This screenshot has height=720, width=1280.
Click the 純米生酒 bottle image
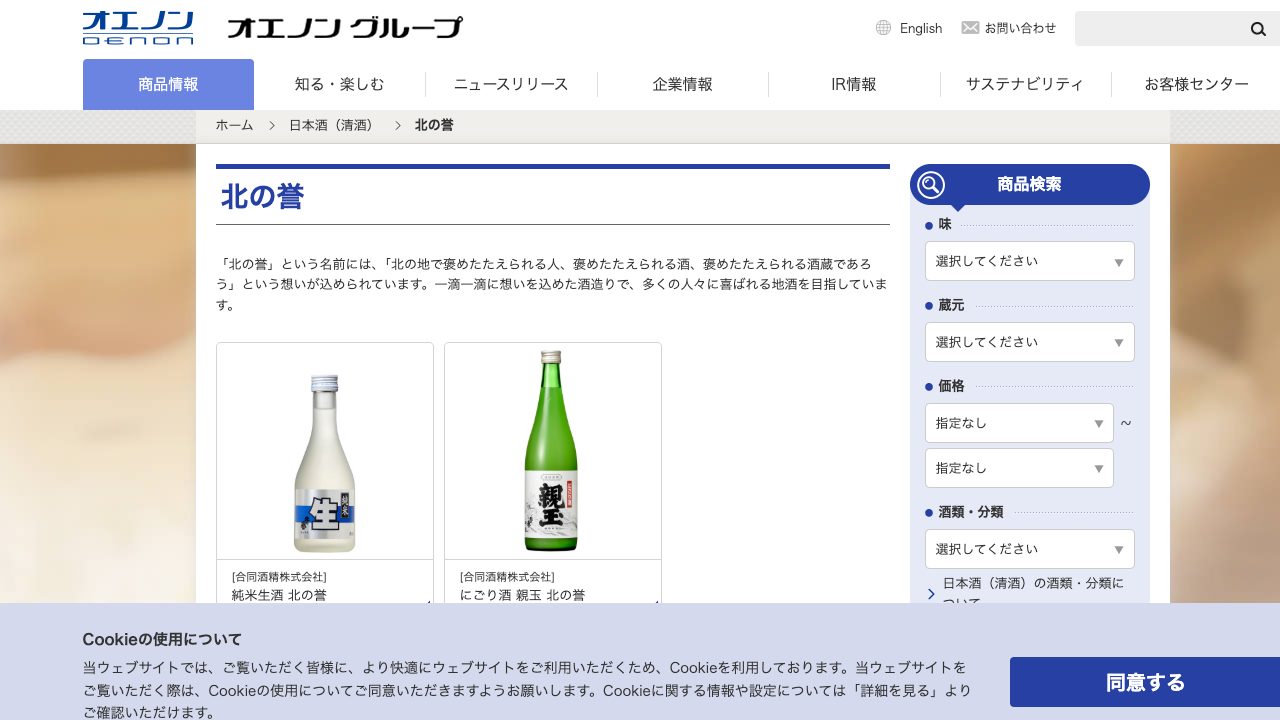pos(325,462)
